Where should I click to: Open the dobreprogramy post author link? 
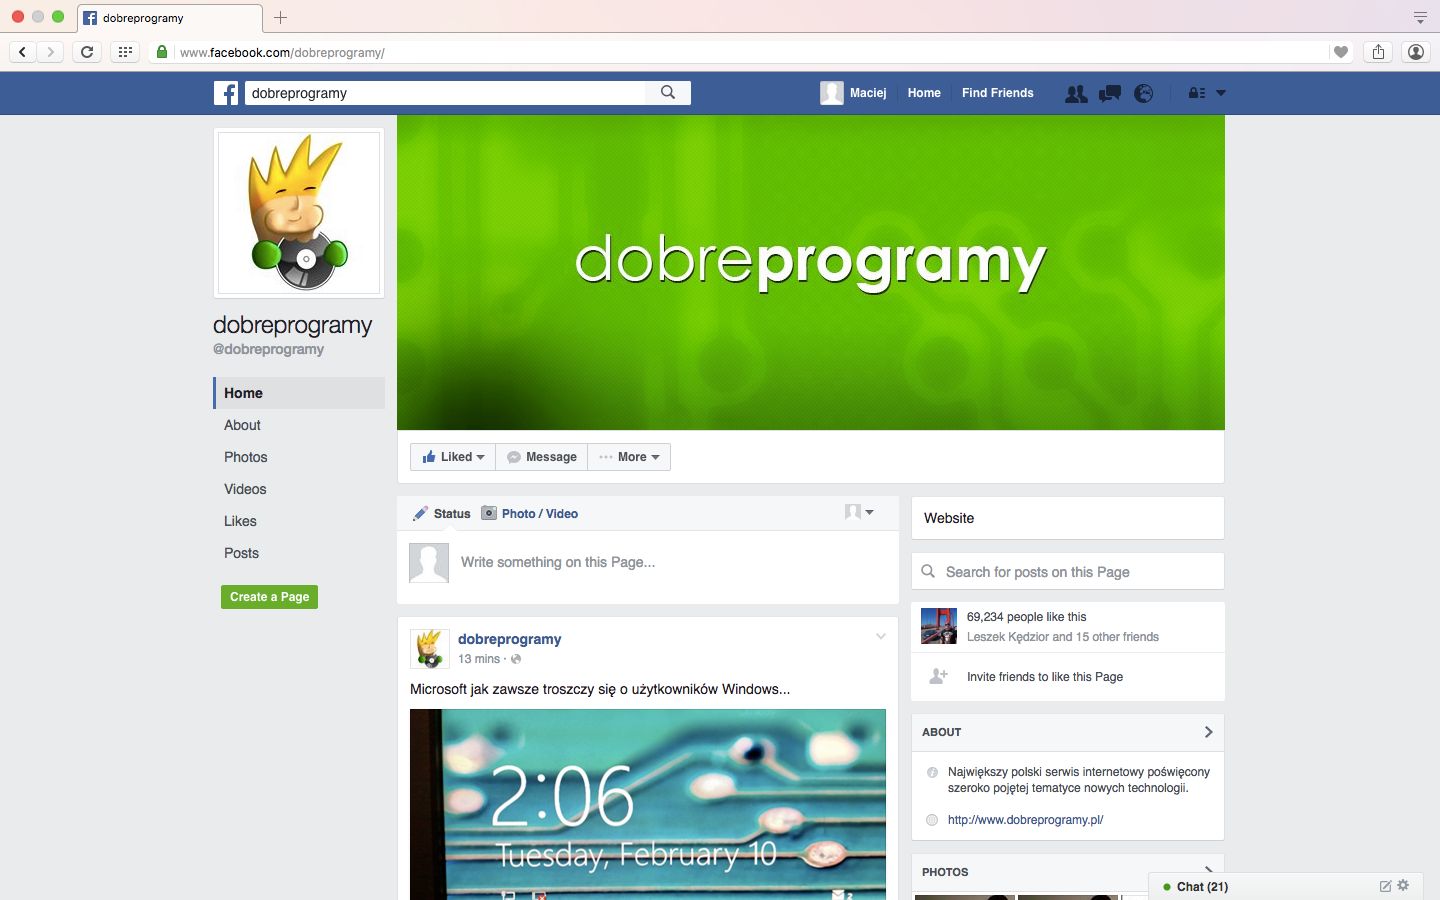point(509,639)
